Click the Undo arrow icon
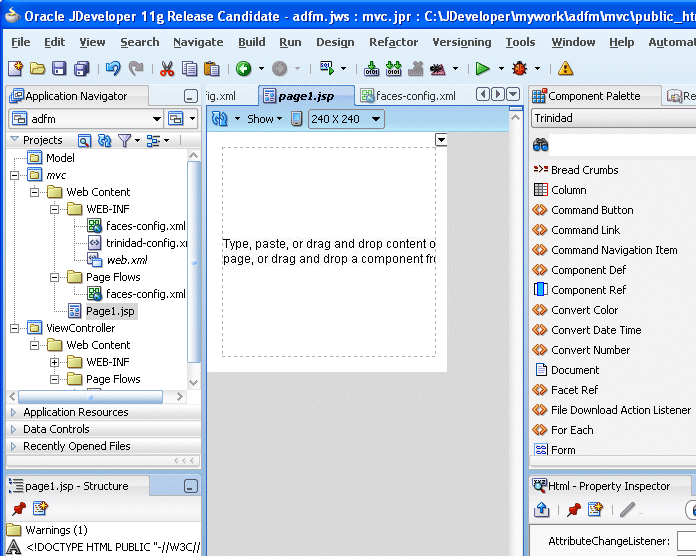This screenshot has width=696, height=556. click(x=113, y=69)
